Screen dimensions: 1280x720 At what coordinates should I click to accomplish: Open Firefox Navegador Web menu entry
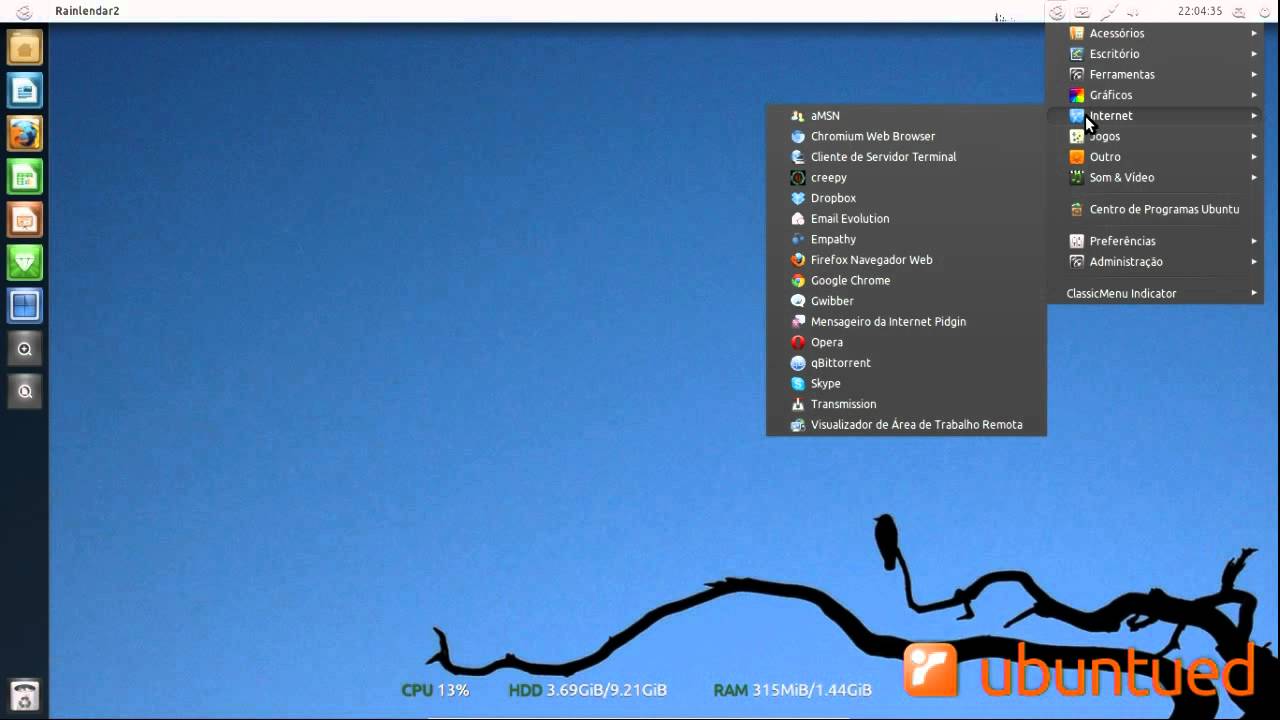pos(906,260)
